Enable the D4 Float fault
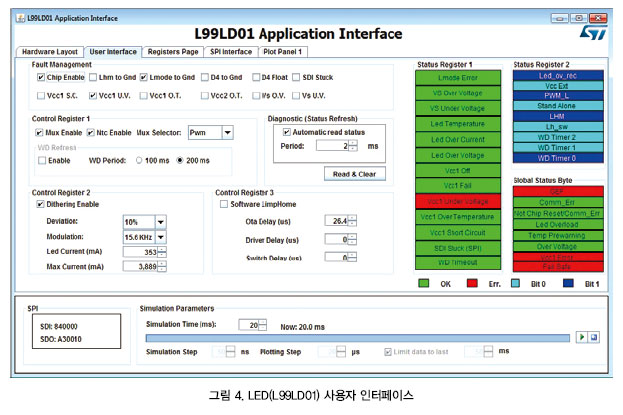The image size is (623, 415). tap(256, 77)
